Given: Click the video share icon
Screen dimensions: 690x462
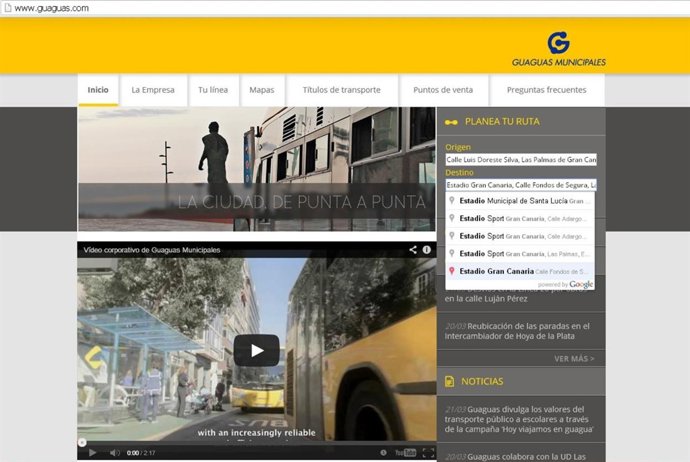Looking at the screenshot, I should 413,249.
